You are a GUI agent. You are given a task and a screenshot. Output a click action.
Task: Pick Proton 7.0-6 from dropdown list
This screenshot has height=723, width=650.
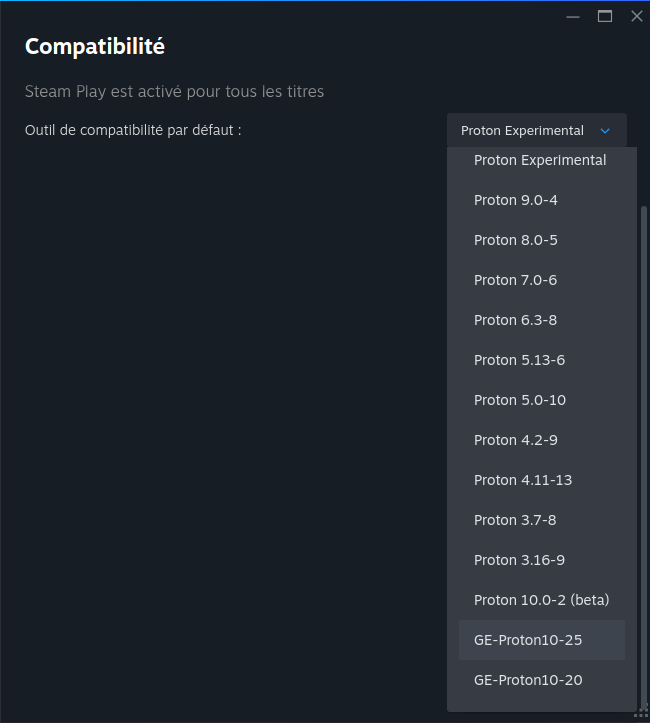[x=540, y=280]
